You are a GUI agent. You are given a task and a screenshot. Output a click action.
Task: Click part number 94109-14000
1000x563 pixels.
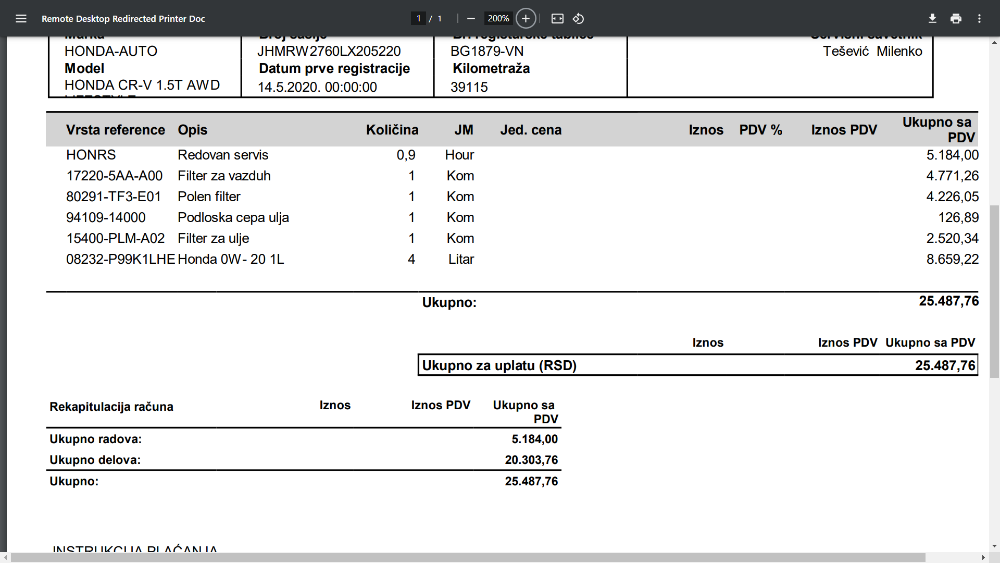click(106, 218)
